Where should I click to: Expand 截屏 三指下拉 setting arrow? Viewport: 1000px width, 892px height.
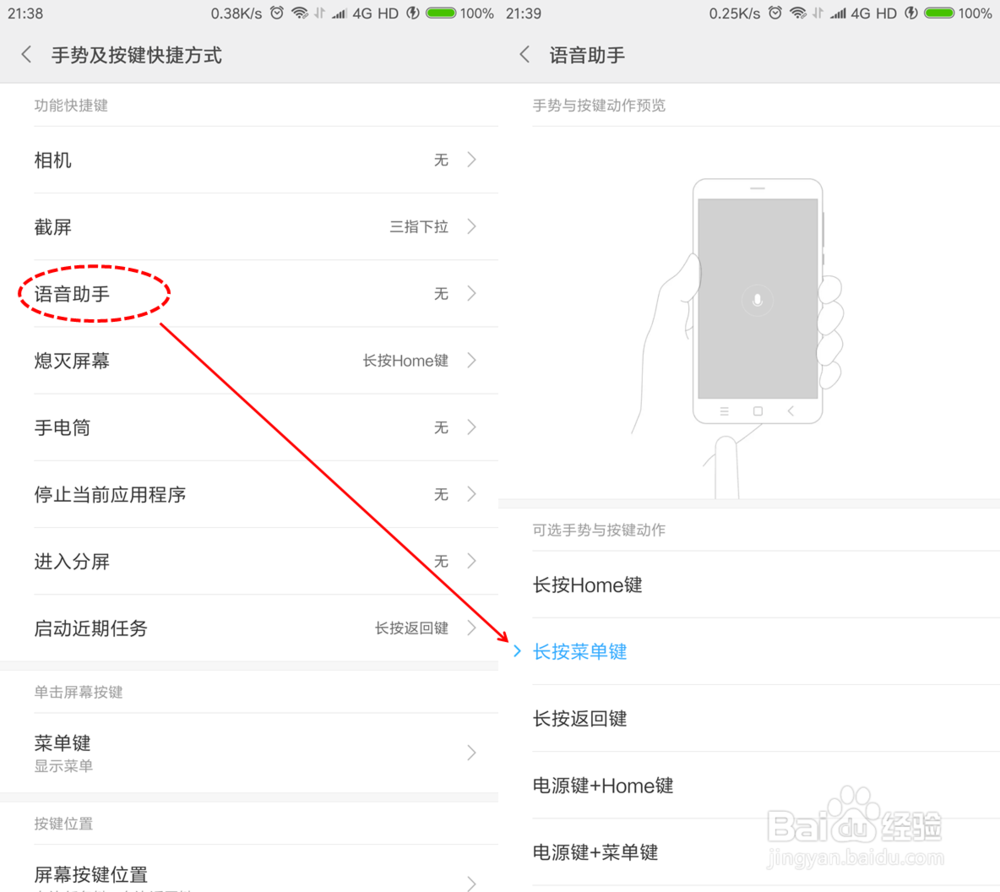click(471, 226)
